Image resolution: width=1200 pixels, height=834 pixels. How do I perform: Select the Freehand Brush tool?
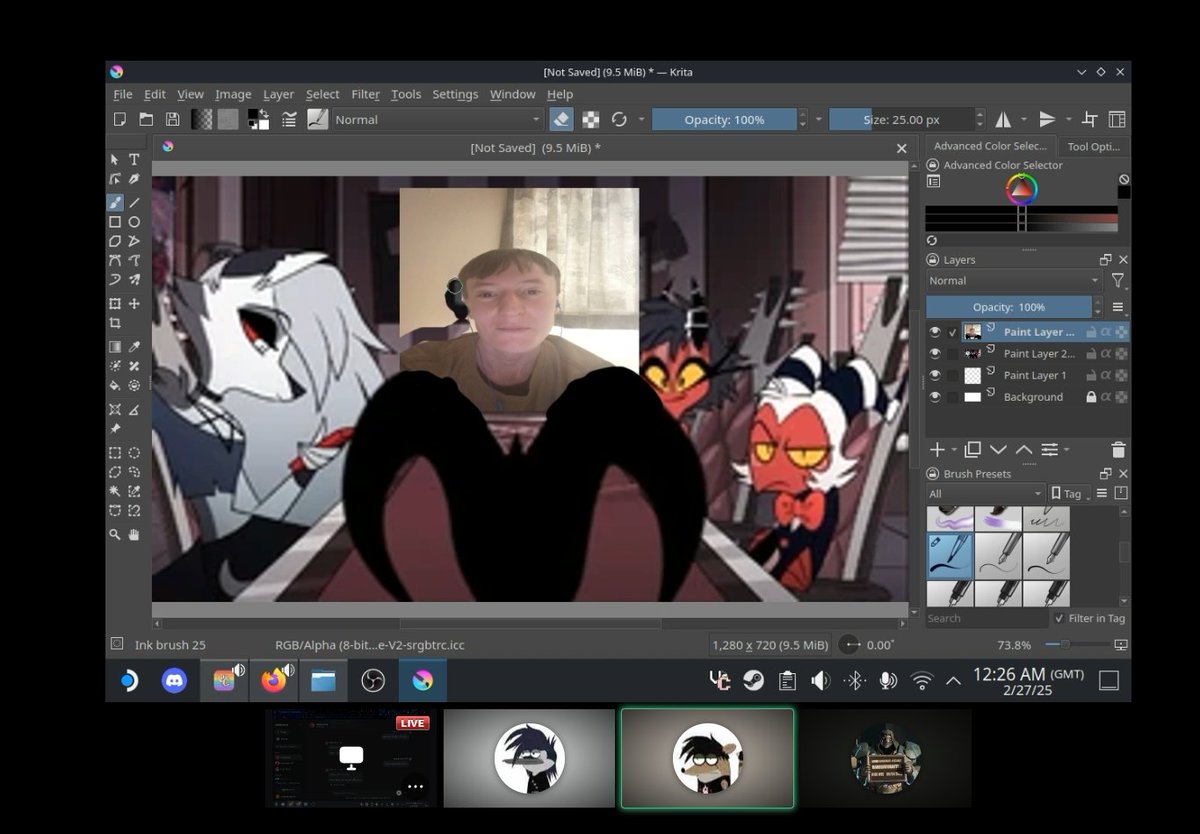(115, 202)
